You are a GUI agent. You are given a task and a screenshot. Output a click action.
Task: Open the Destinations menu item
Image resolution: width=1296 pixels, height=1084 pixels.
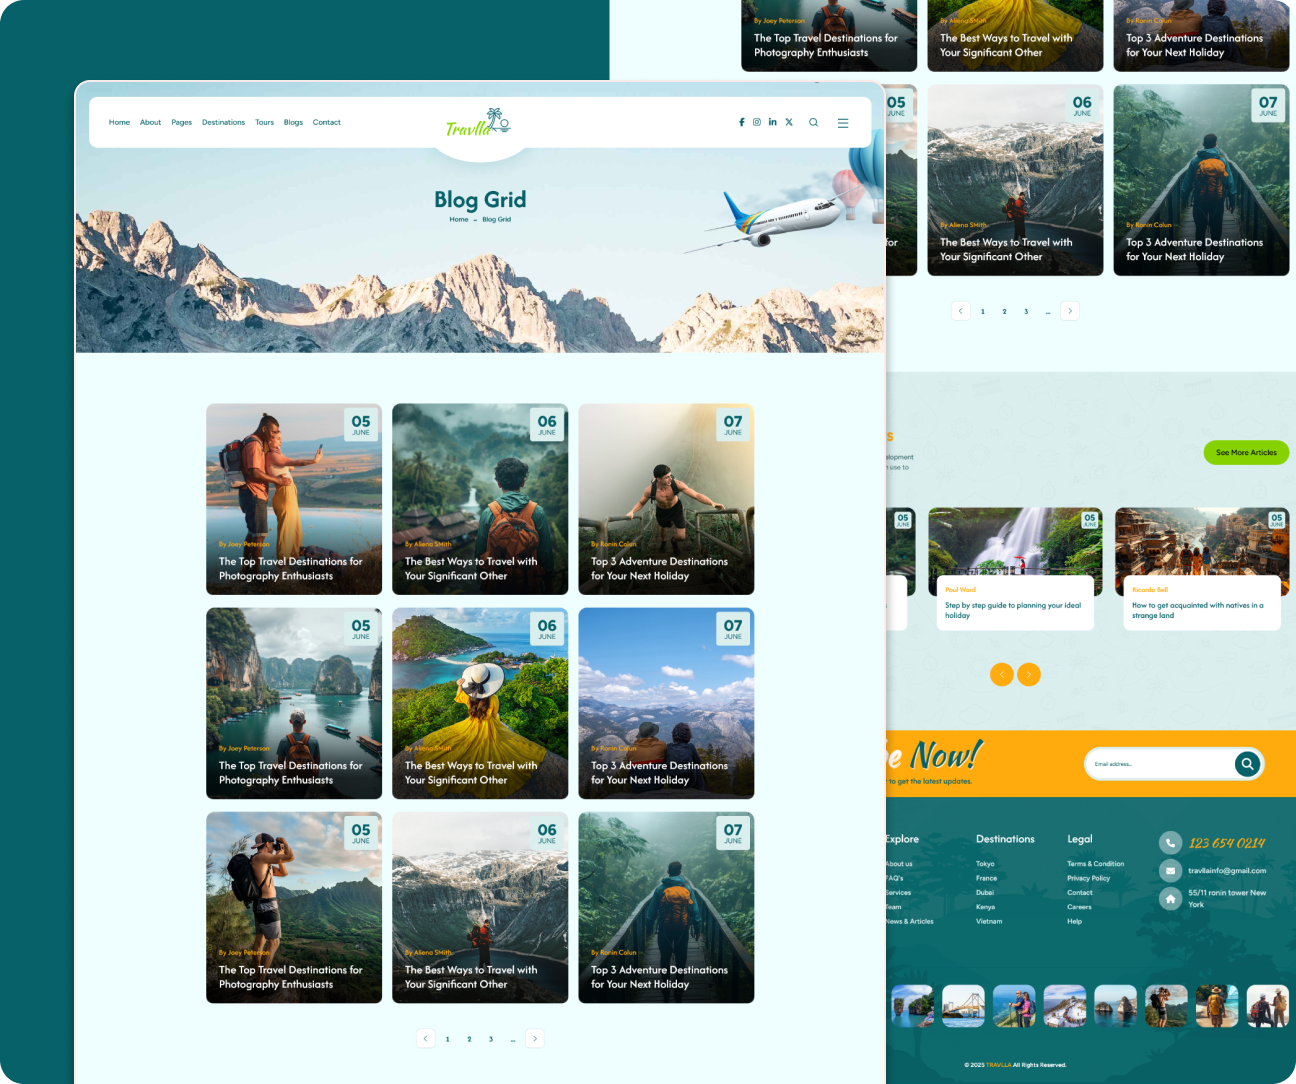223,123
